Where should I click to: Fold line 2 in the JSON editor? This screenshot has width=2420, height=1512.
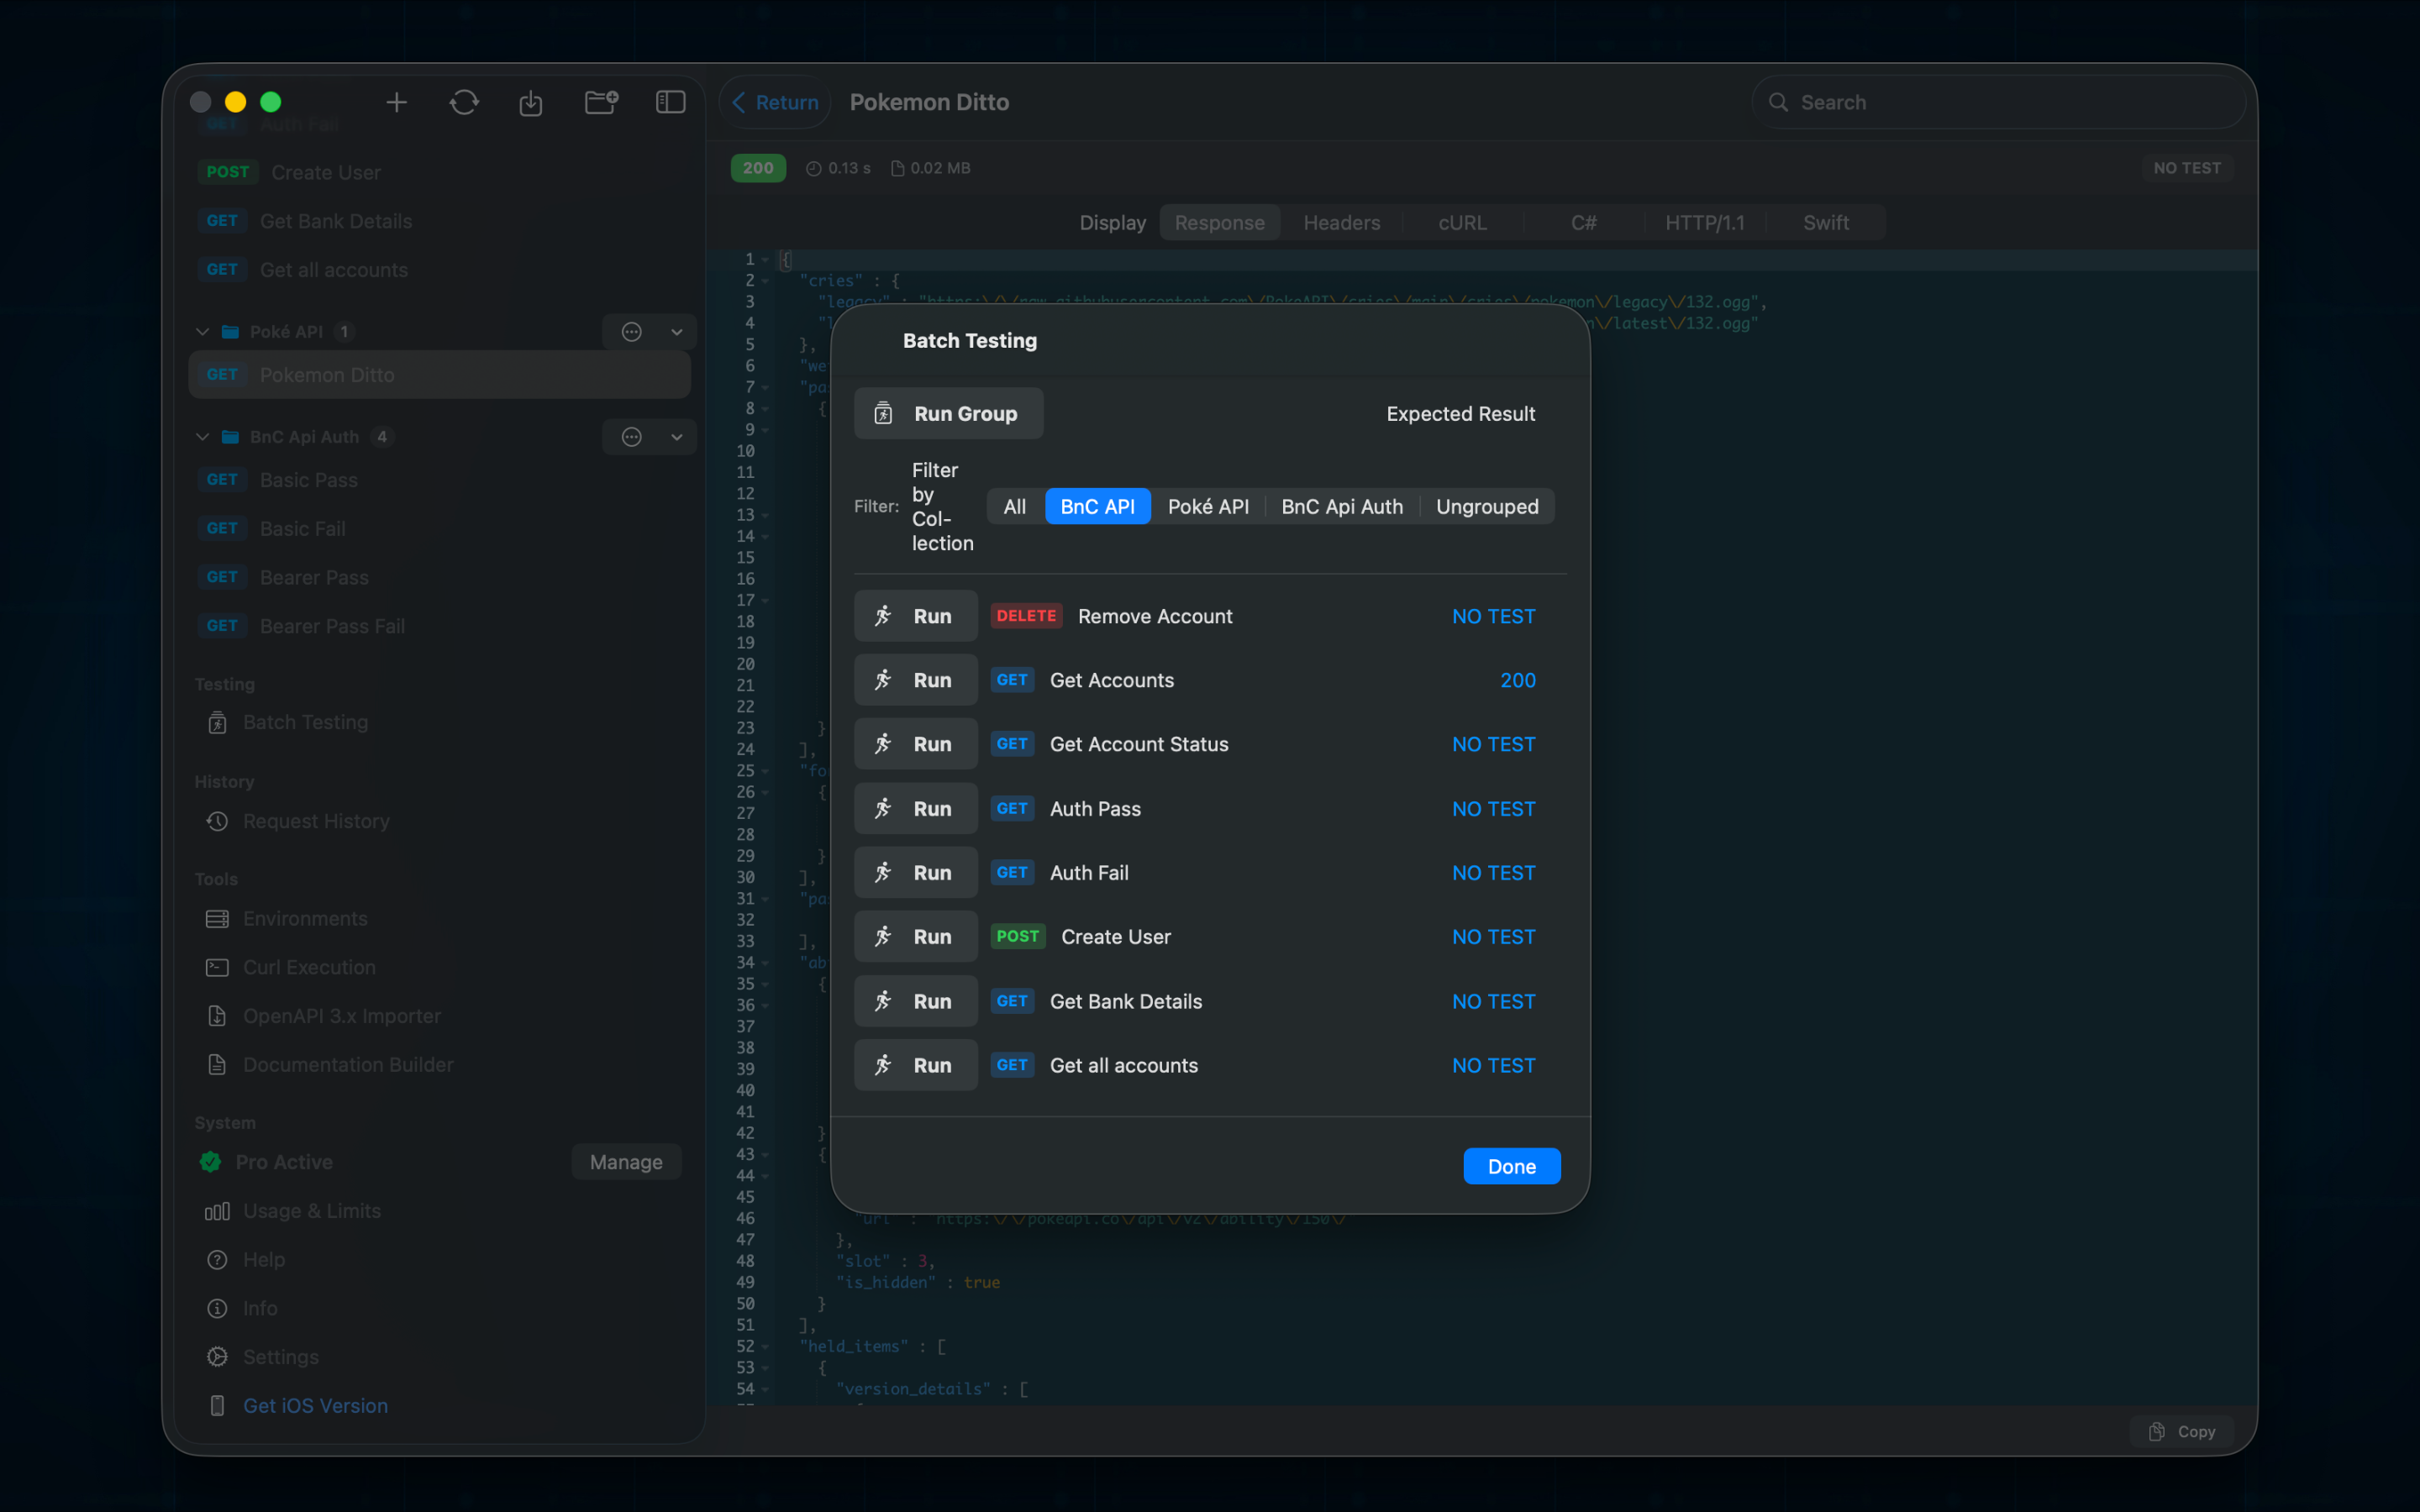pos(765,281)
